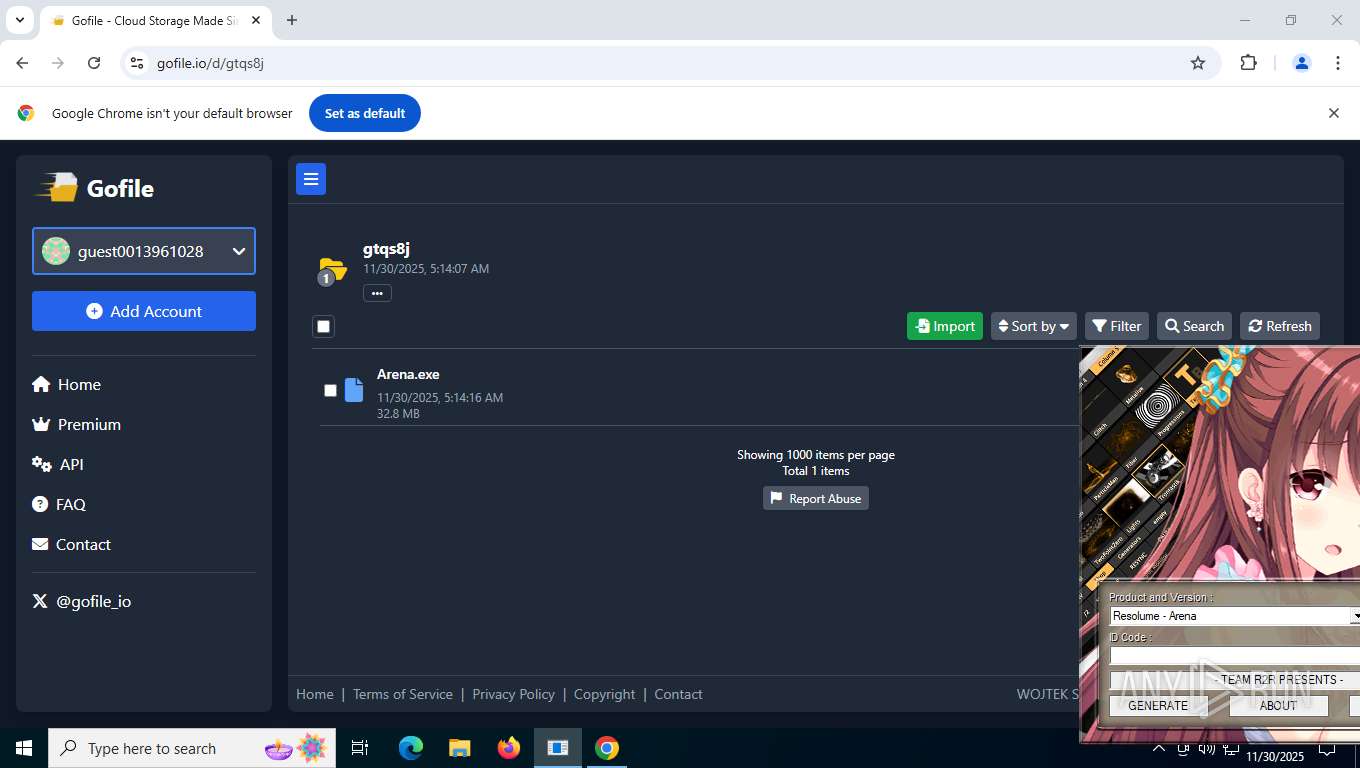
Task: Open the tab search chevron
Action: (19, 20)
